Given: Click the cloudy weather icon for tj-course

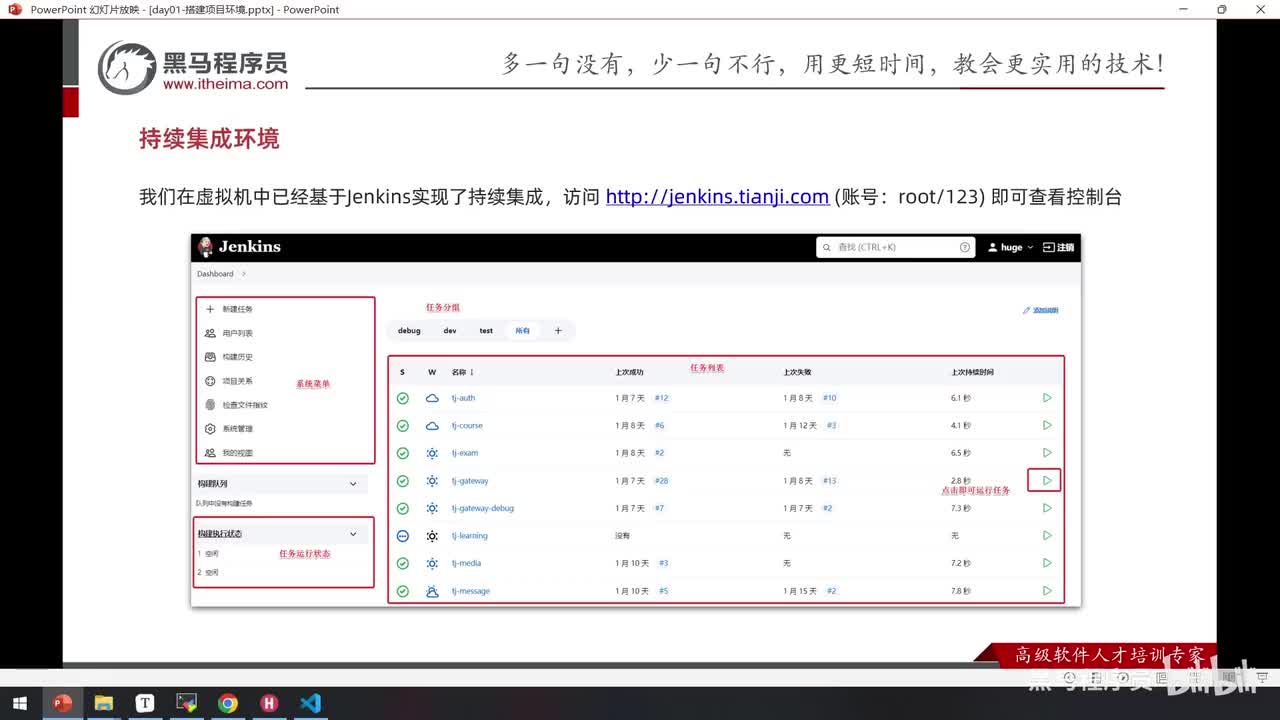Looking at the screenshot, I should coord(432,426).
